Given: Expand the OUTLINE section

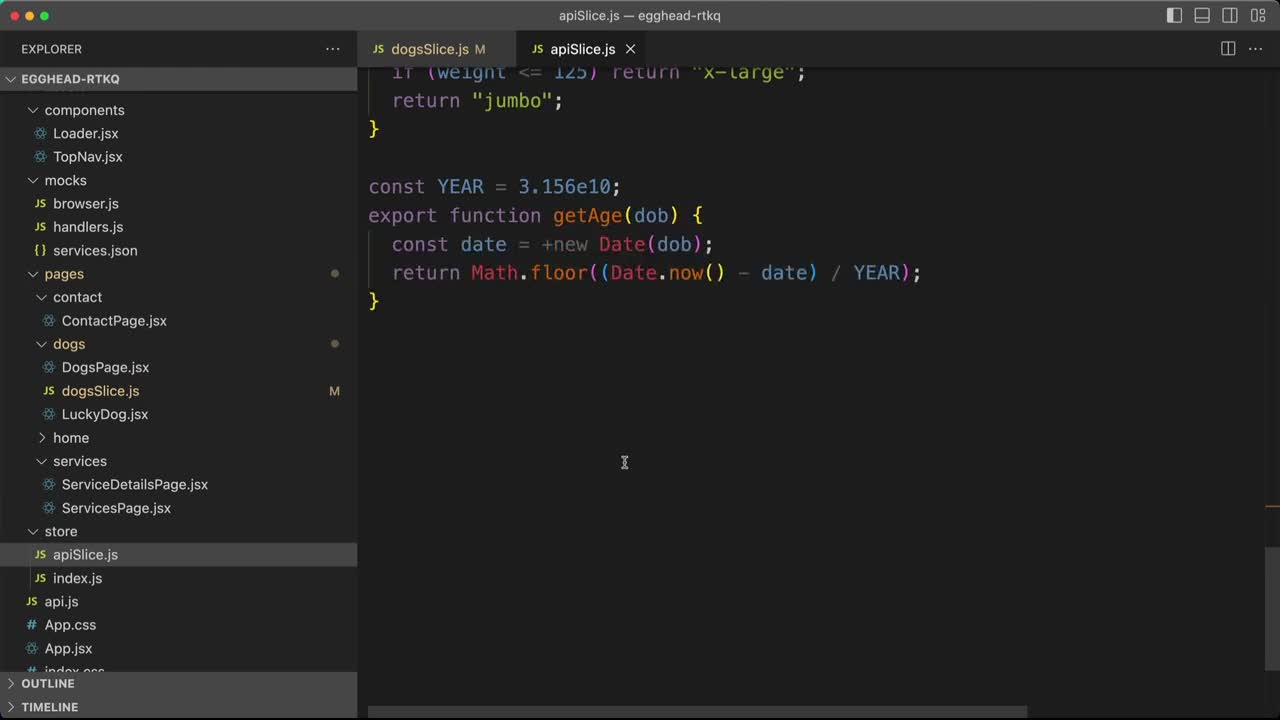Looking at the screenshot, I should (x=48, y=684).
